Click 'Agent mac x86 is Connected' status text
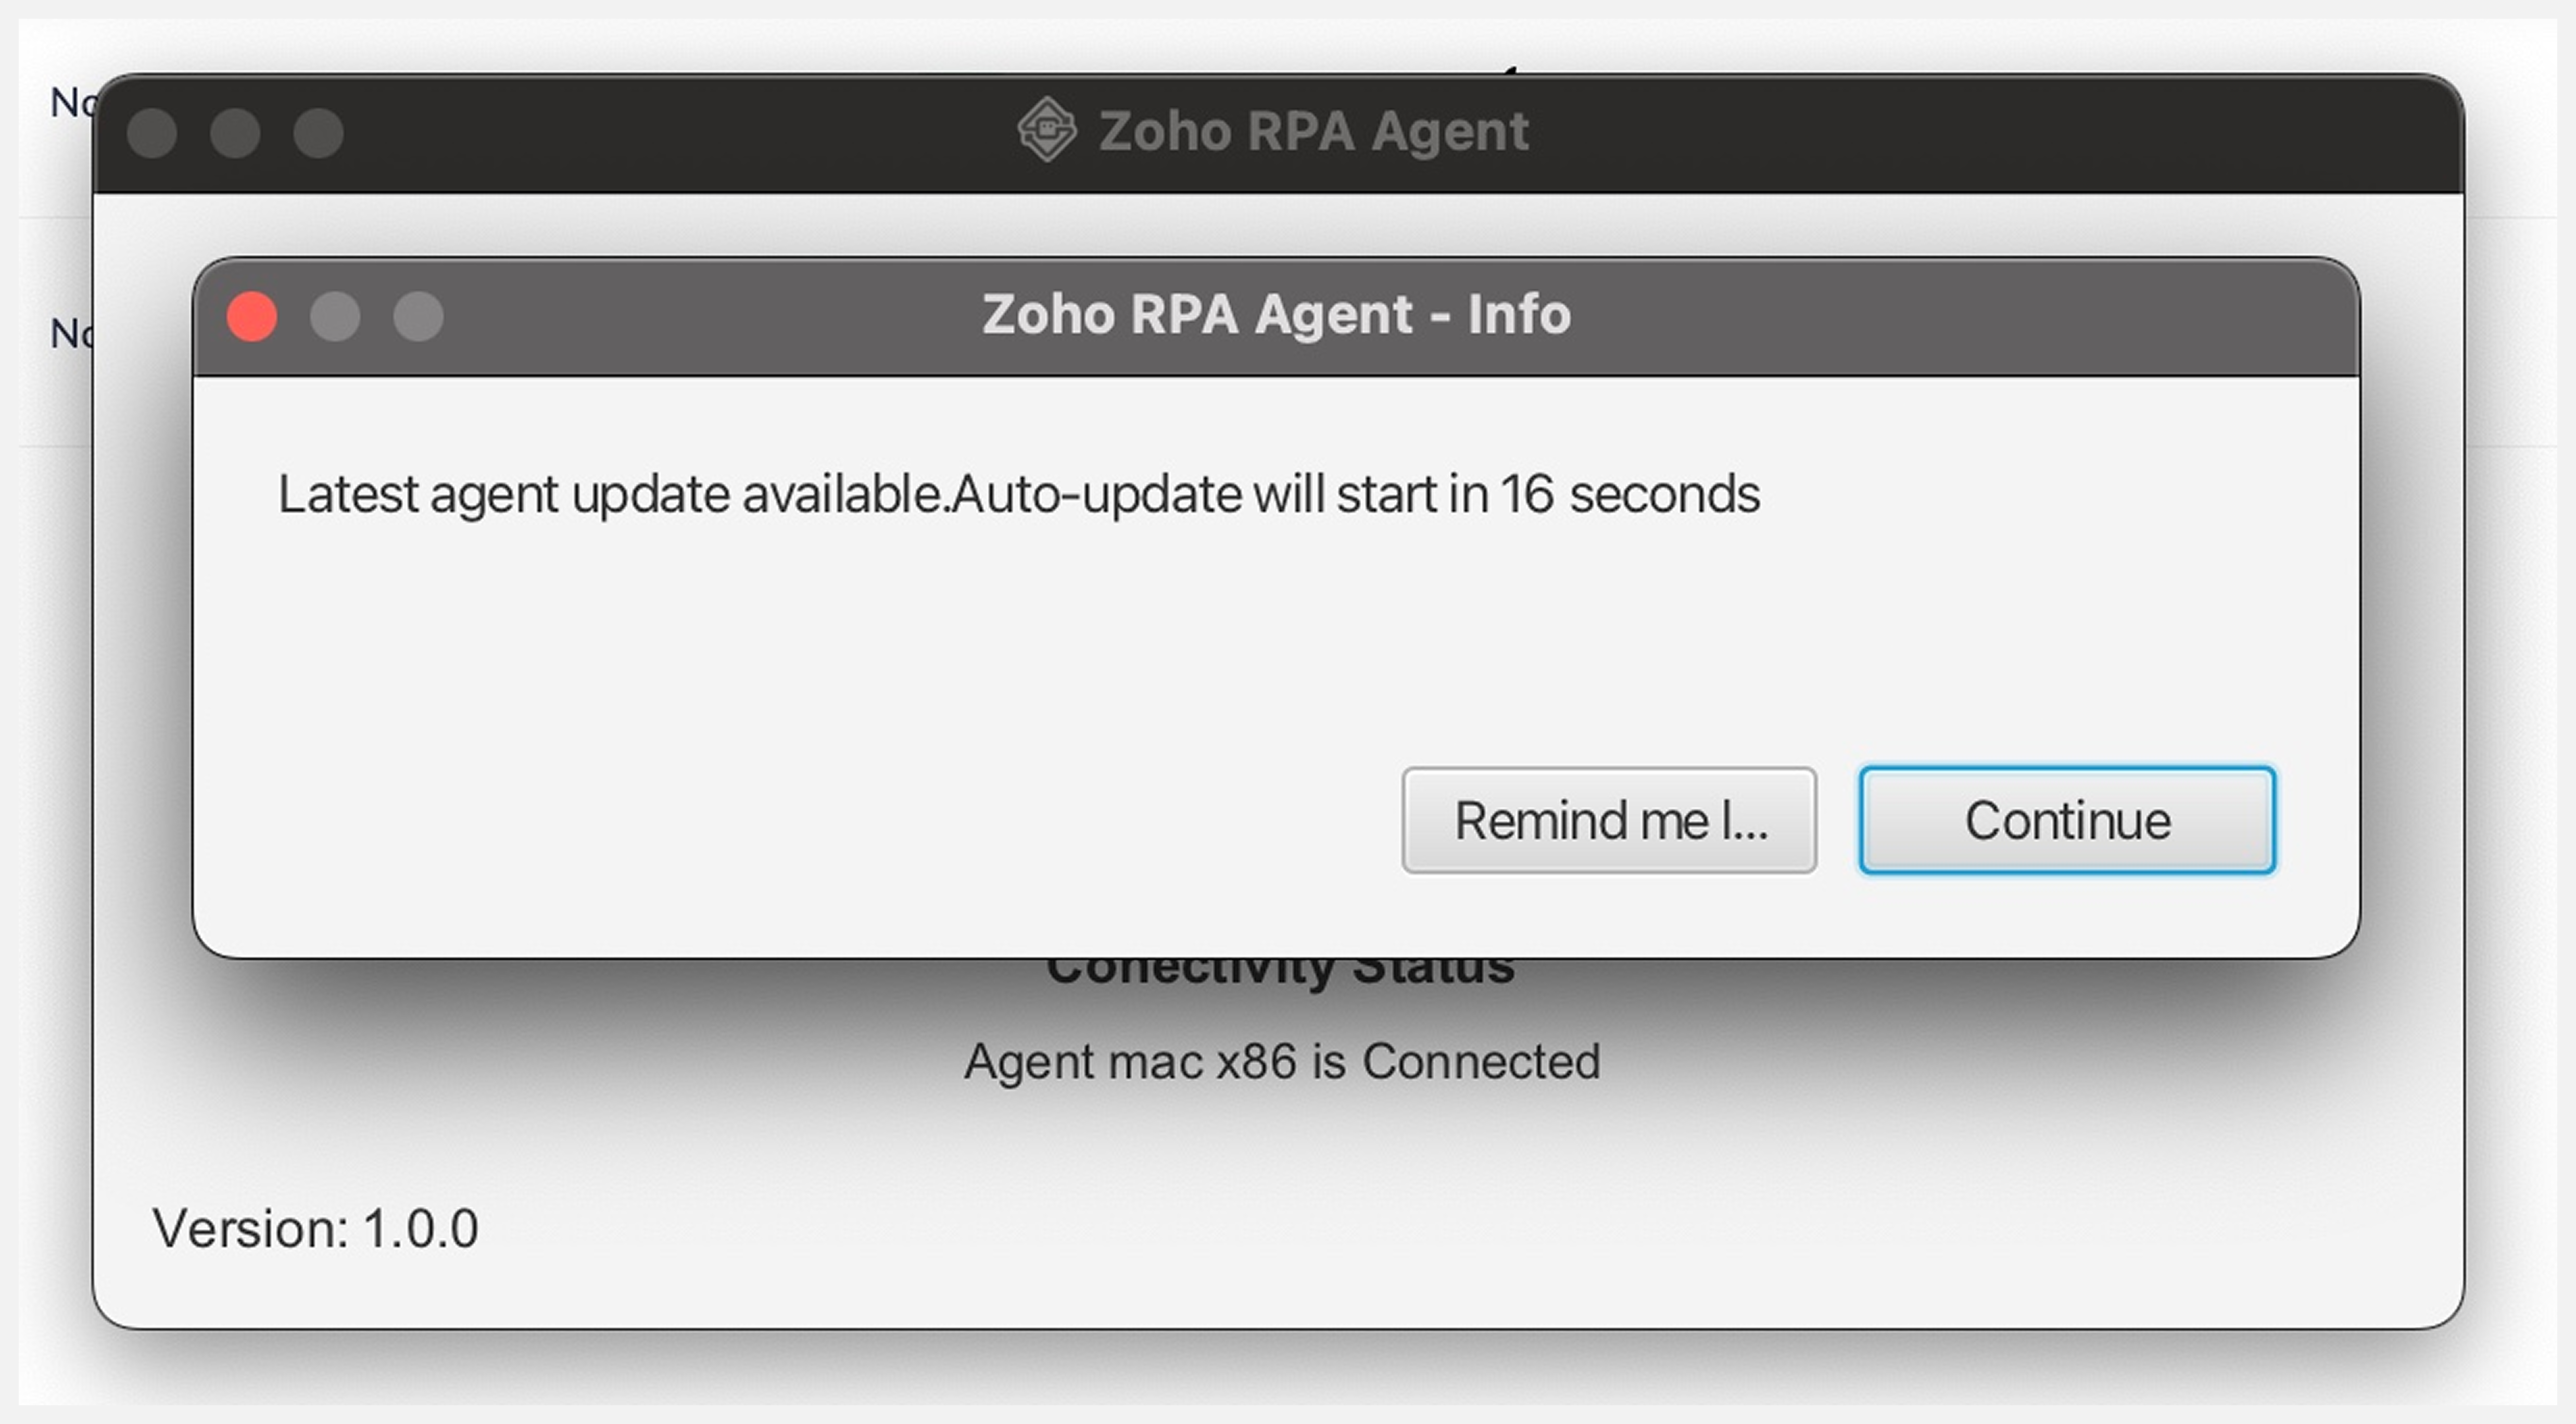Viewport: 2576px width, 1424px height. (x=1281, y=1062)
